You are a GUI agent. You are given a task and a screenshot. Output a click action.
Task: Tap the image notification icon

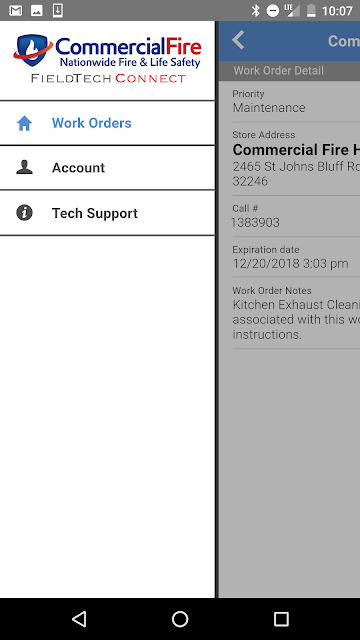click(37, 11)
